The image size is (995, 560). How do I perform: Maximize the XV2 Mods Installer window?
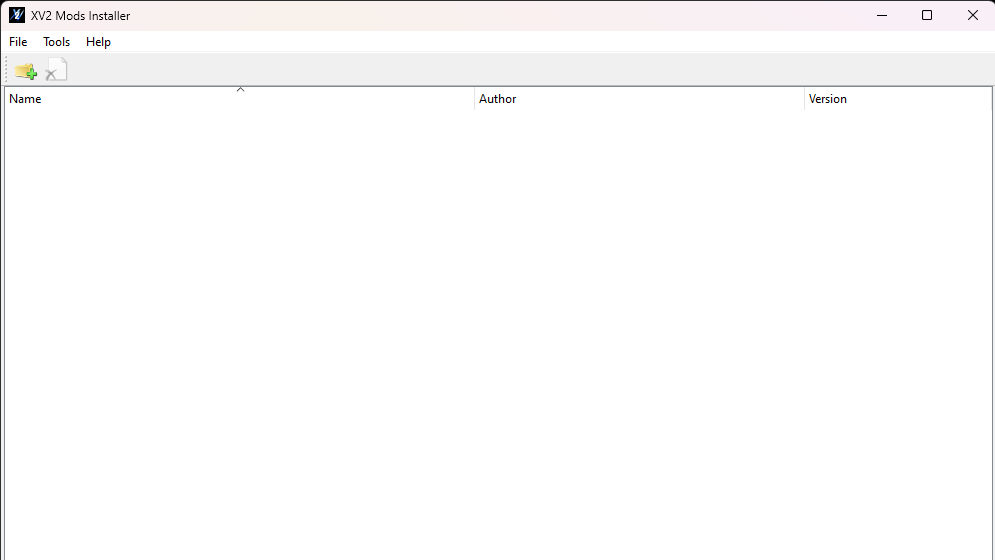(x=927, y=15)
